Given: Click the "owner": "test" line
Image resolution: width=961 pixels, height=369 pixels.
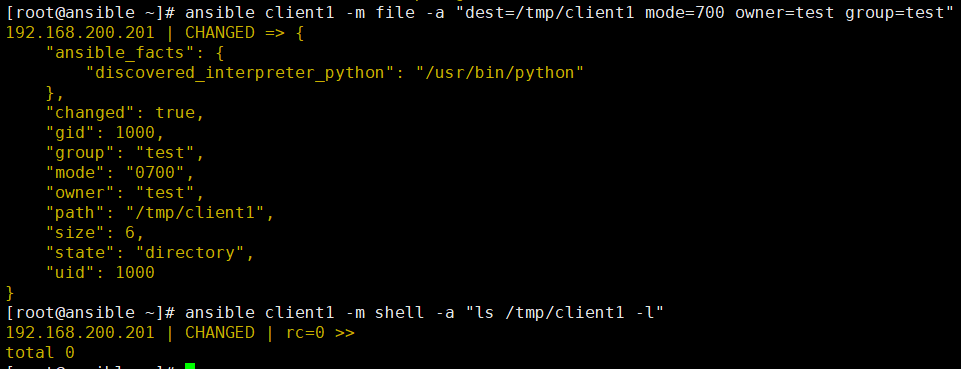Looking at the screenshot, I should coord(125,192).
